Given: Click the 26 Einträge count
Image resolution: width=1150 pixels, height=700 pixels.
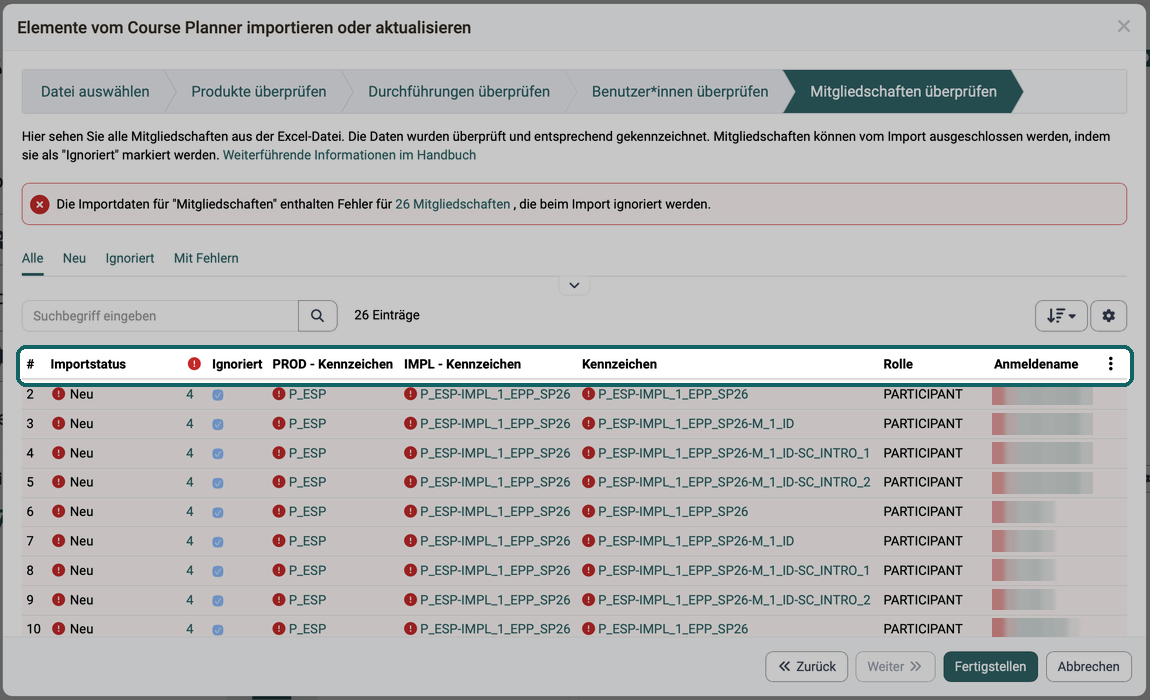Looking at the screenshot, I should click(x=387, y=315).
